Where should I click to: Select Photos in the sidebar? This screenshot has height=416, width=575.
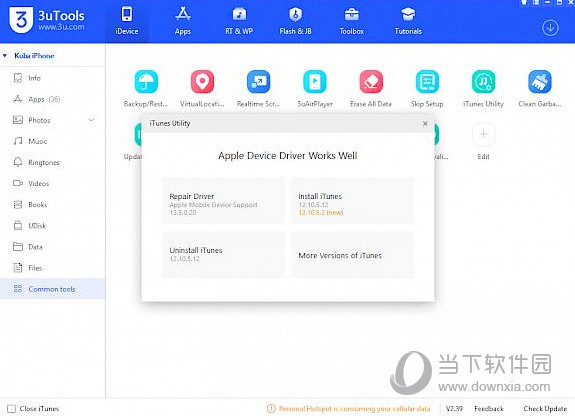pos(52,120)
